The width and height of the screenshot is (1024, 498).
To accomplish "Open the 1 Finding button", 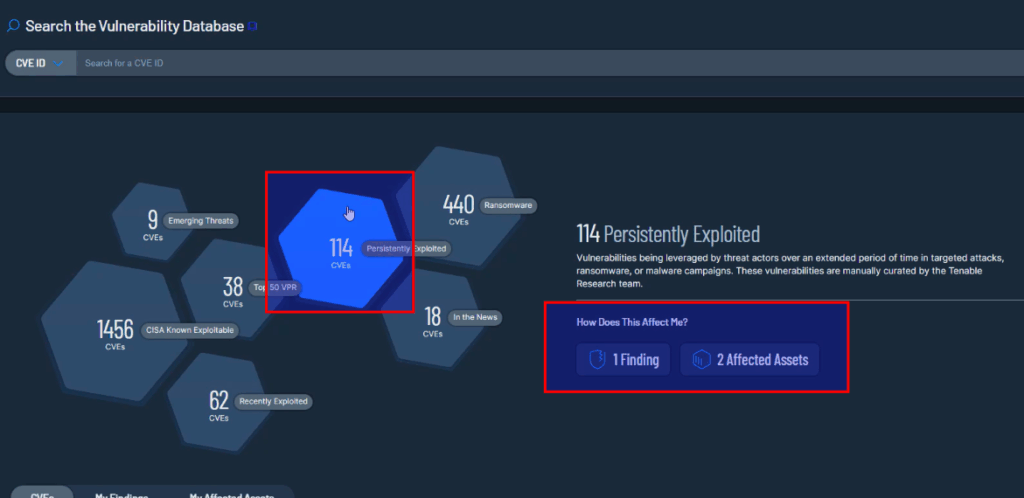I will (x=624, y=360).
